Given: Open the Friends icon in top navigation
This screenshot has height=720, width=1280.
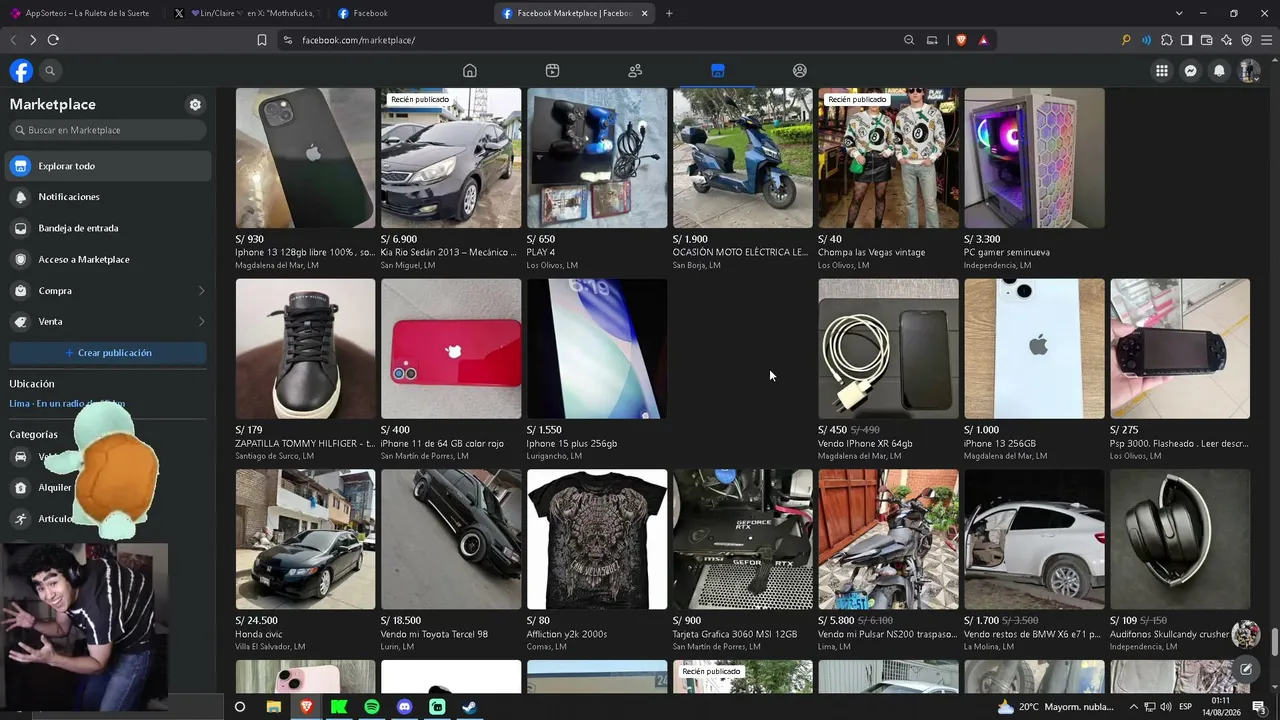Looking at the screenshot, I should point(635,71).
